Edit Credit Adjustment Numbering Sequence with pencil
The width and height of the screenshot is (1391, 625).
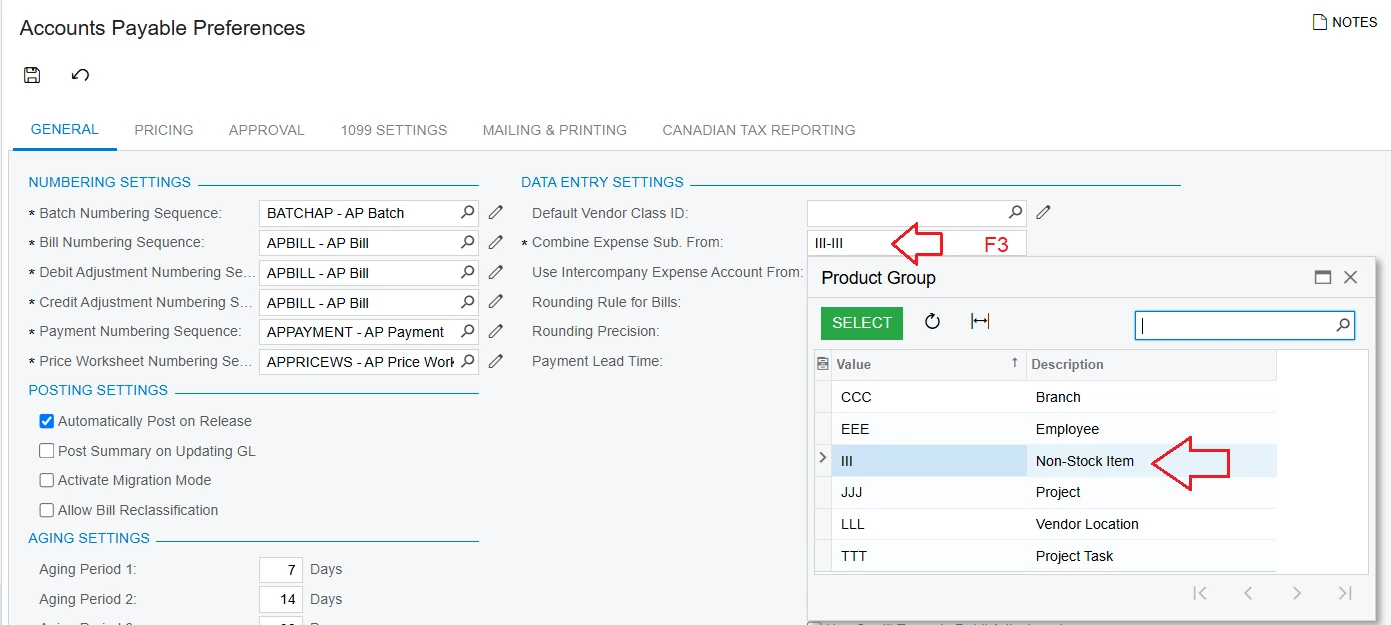[496, 302]
